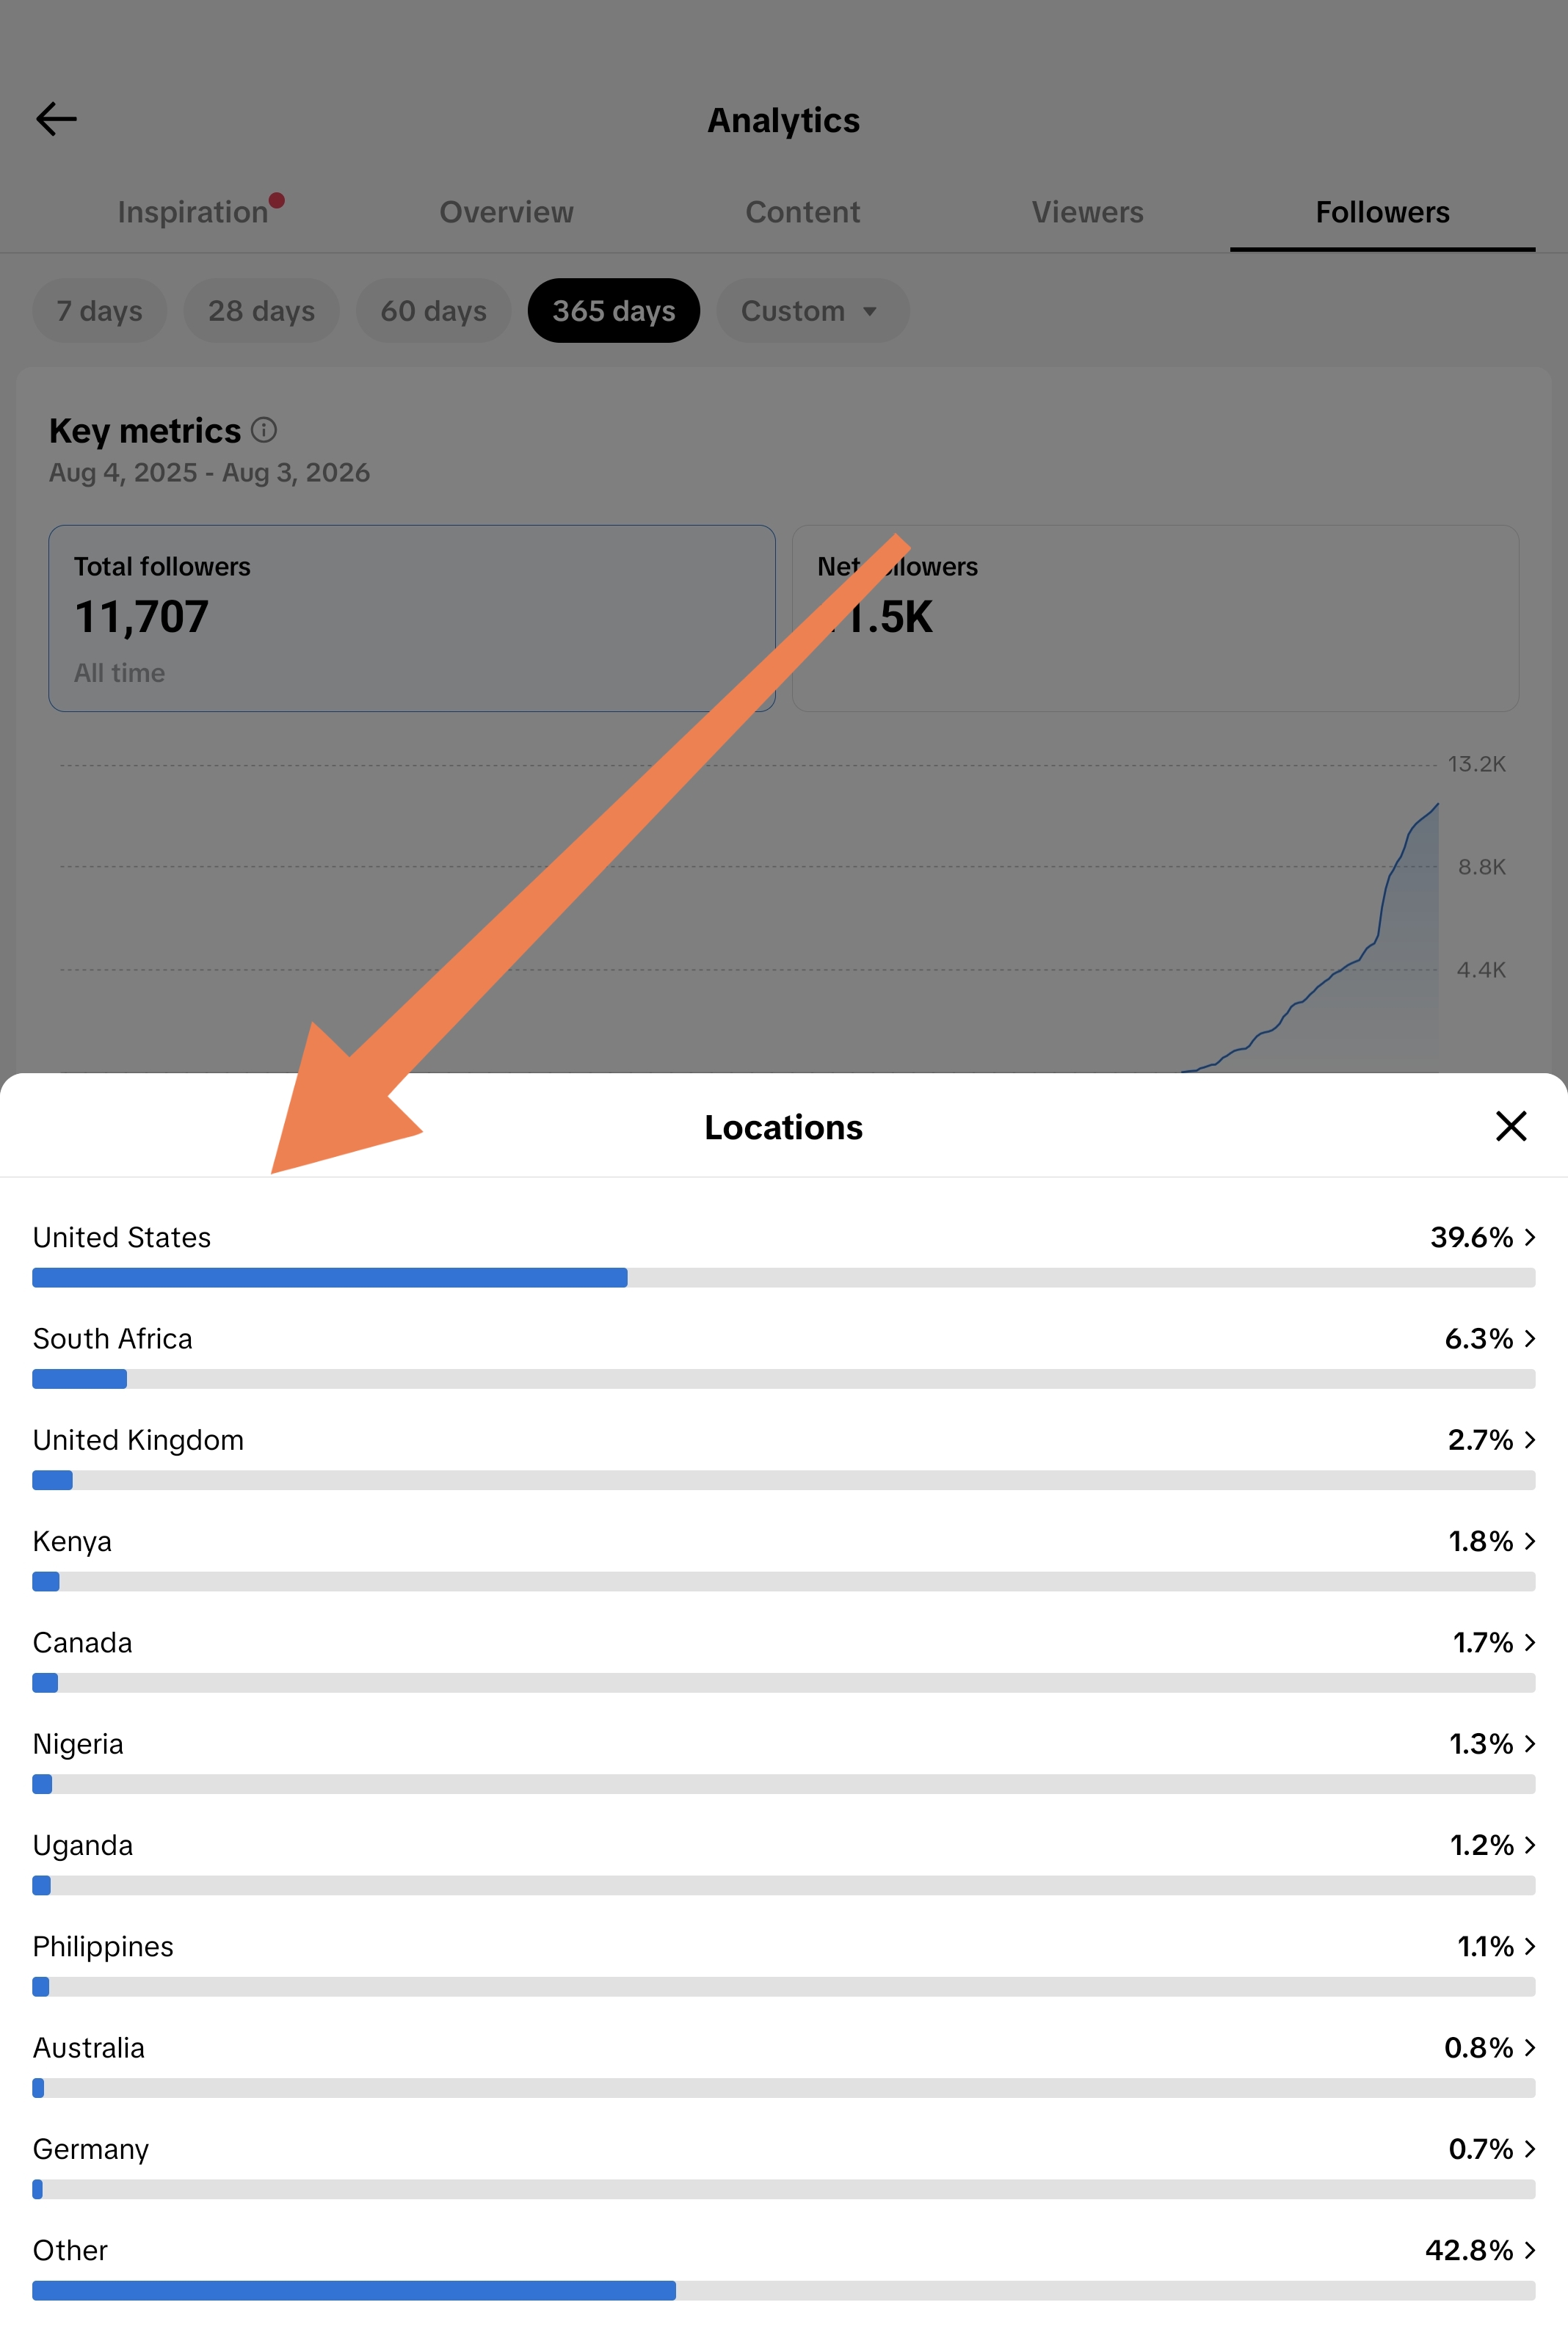Click the United States percentage bar
Image resolution: width=1568 pixels, height=2349 pixels.
pyautogui.click(x=783, y=1278)
